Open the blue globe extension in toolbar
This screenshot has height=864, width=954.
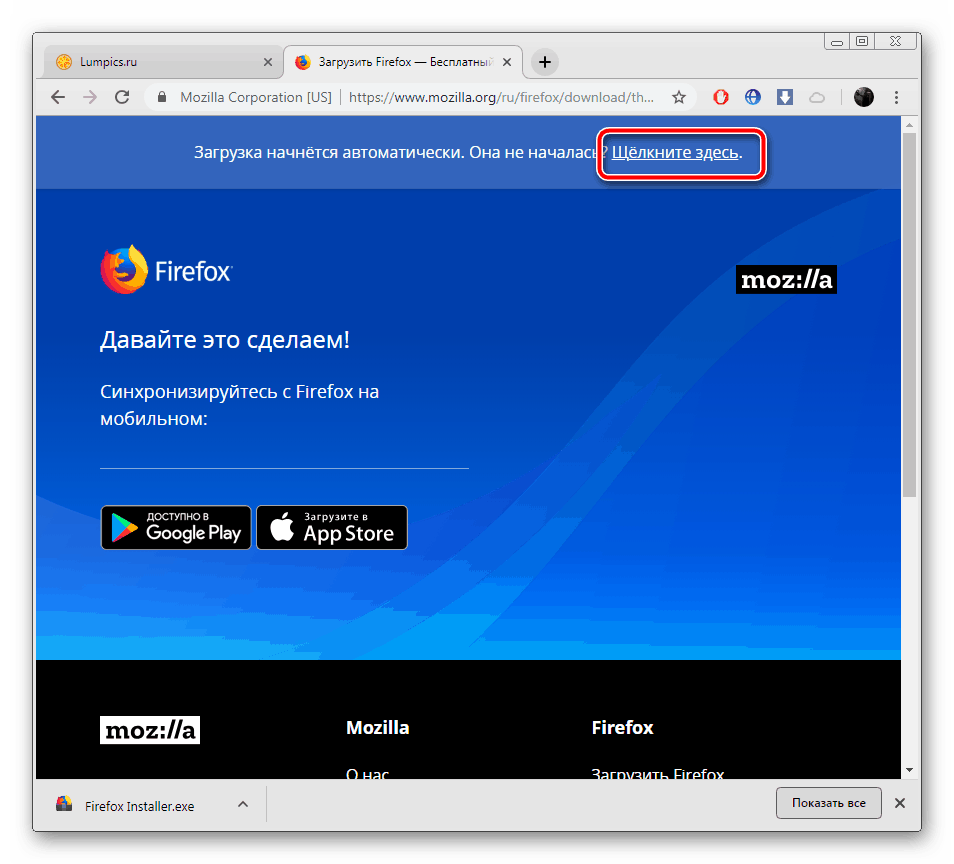(x=752, y=97)
